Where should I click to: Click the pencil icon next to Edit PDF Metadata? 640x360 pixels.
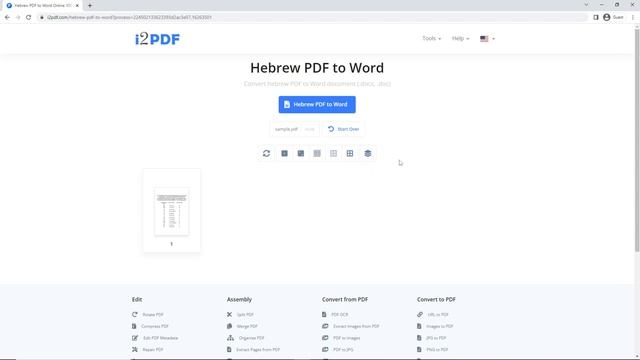pos(135,338)
